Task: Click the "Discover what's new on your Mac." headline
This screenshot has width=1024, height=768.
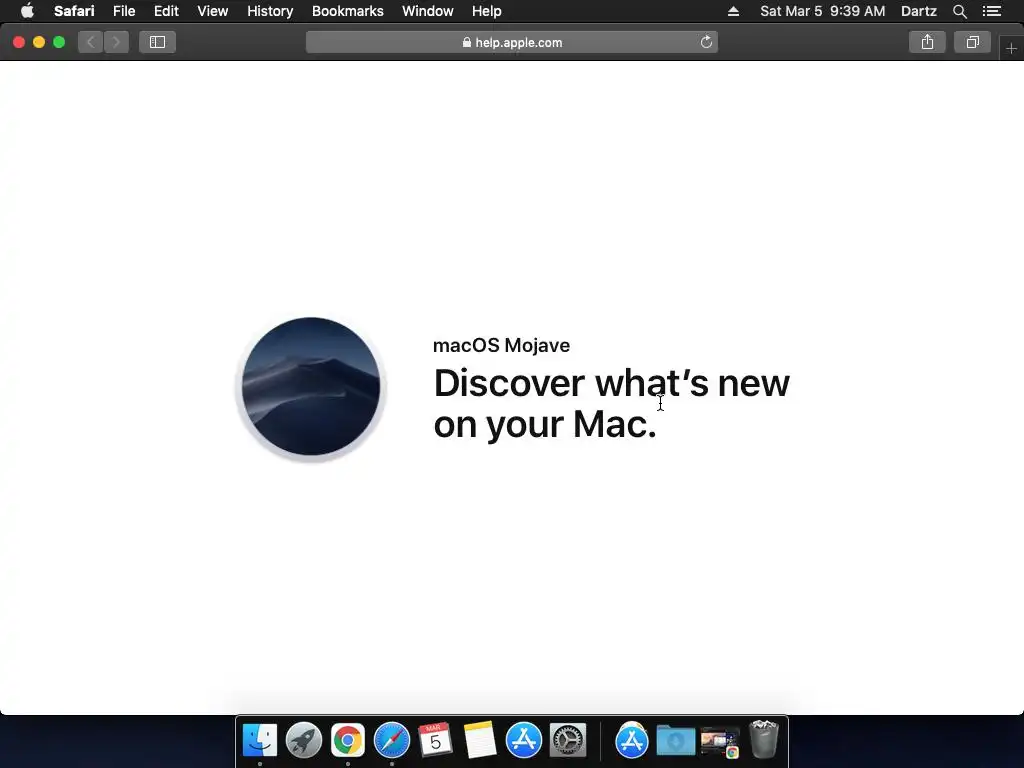Action: (611, 403)
